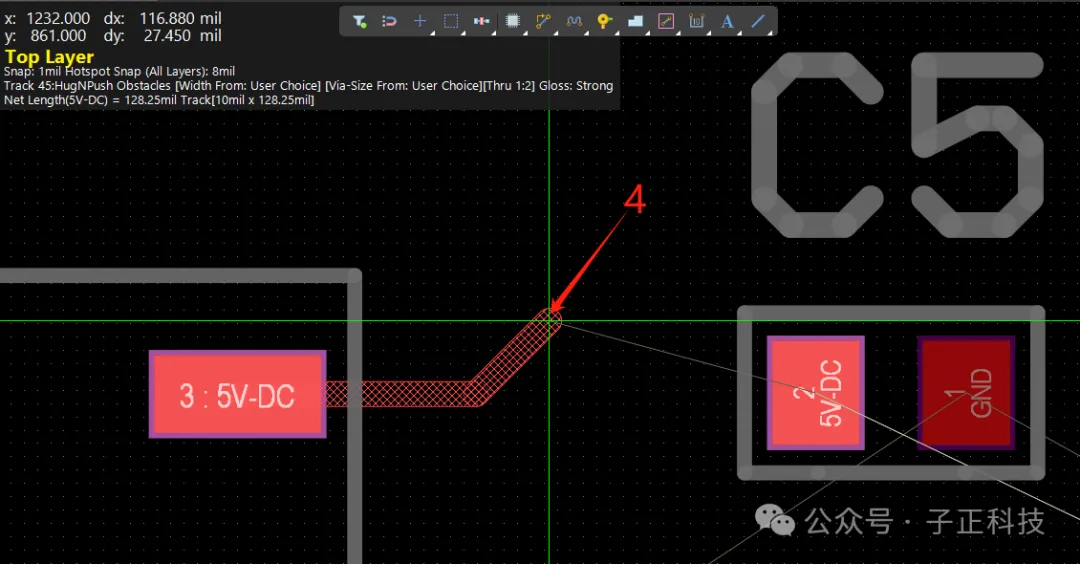Screen dimensions: 1080x564
Task: Select the Place Component chip icon
Action: [512, 21]
